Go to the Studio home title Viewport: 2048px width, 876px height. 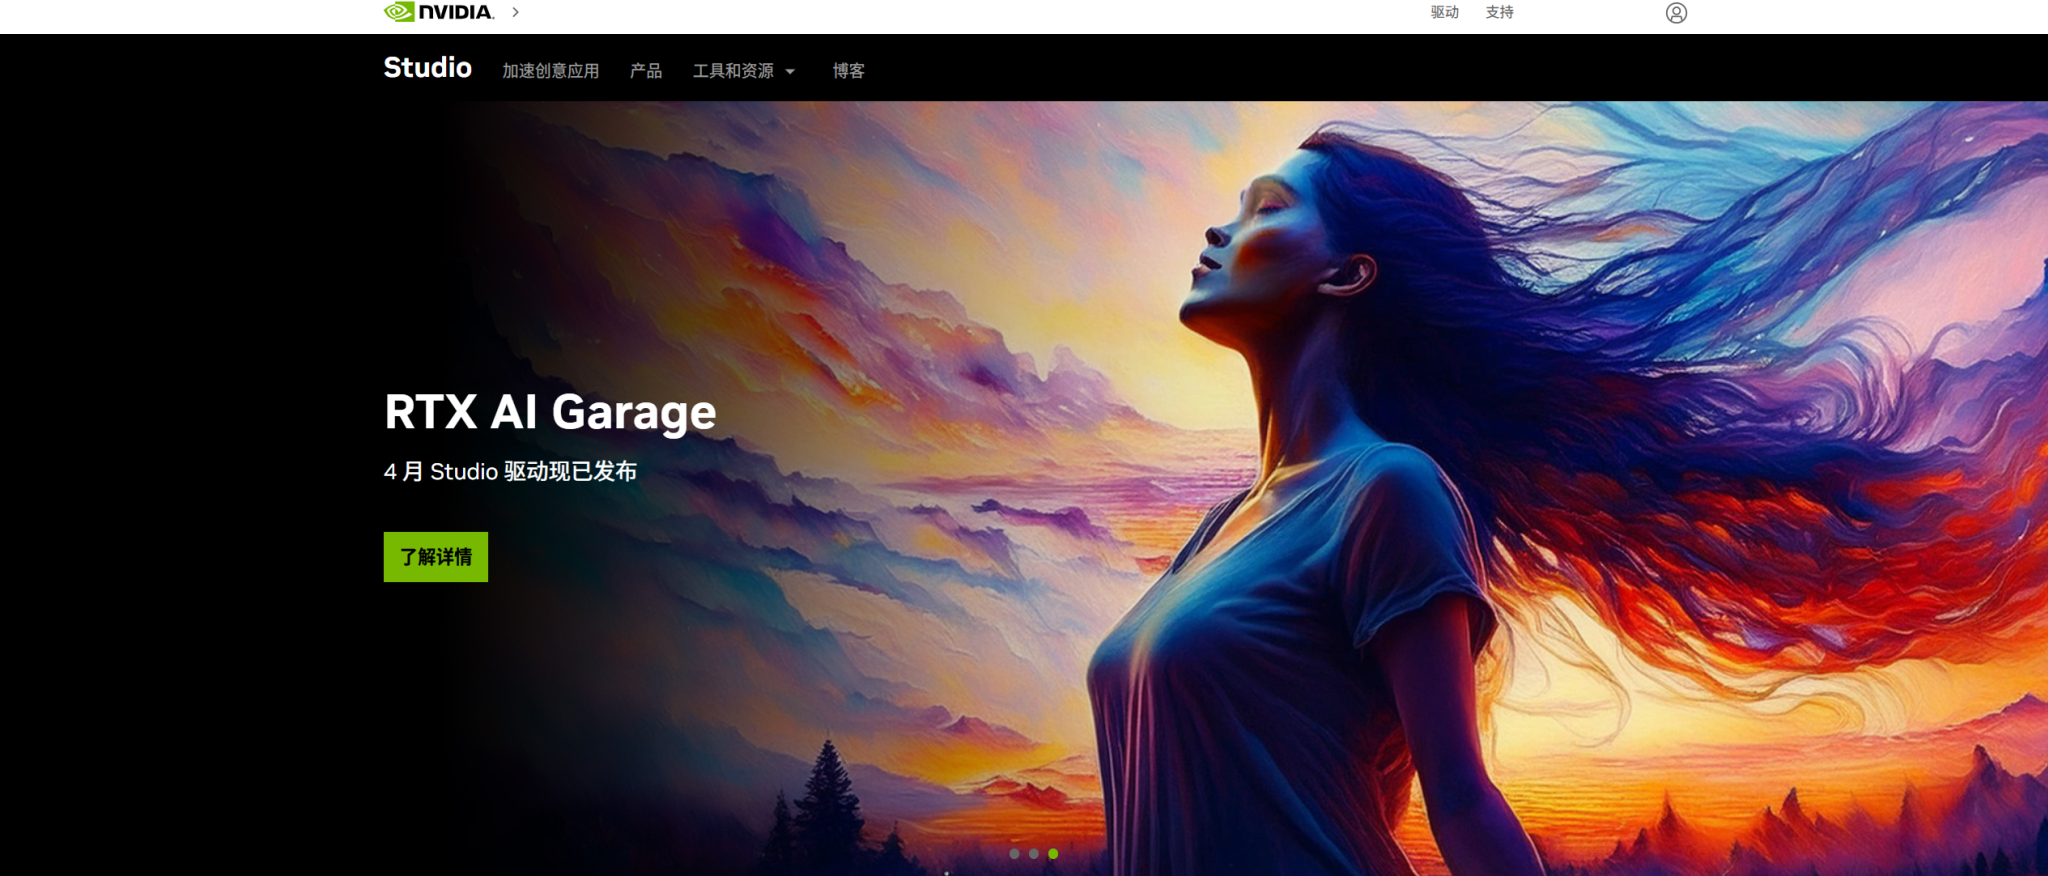point(428,67)
